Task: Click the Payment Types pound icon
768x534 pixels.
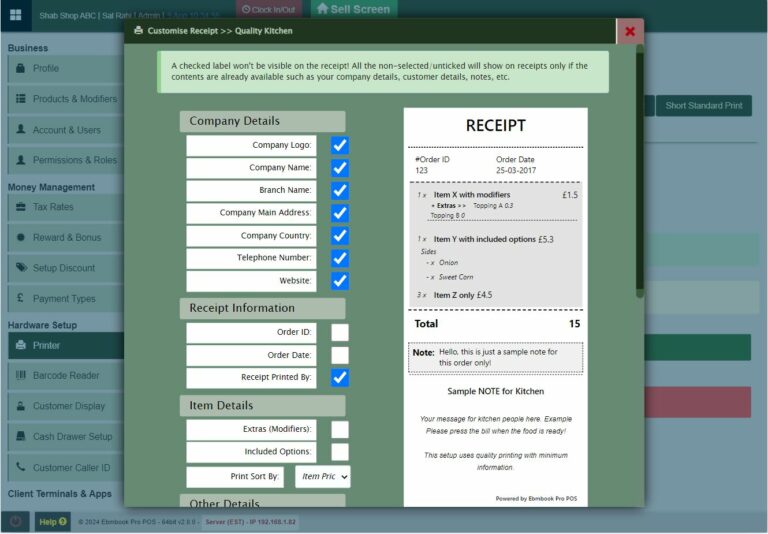Action: tap(21, 299)
